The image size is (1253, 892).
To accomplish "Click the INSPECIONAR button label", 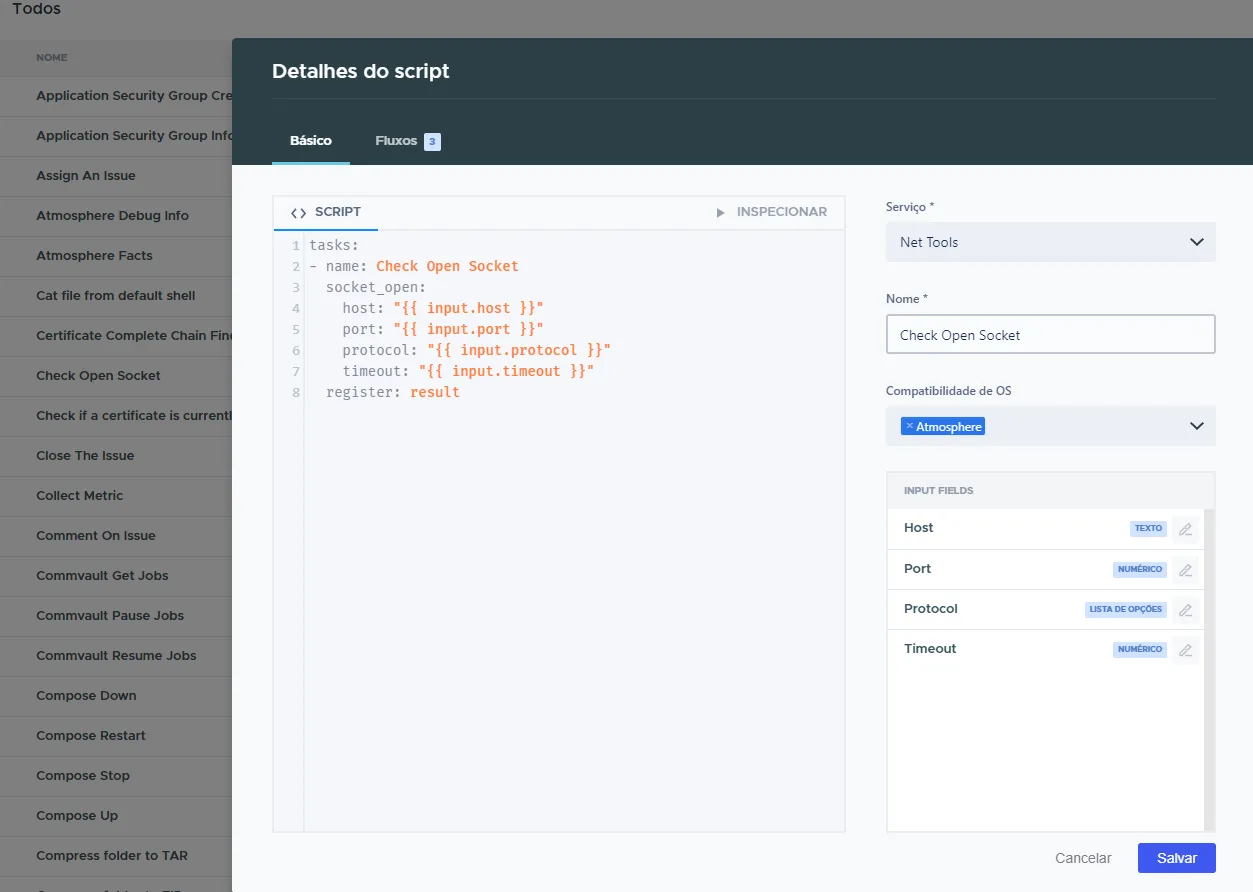I will click(x=782, y=212).
